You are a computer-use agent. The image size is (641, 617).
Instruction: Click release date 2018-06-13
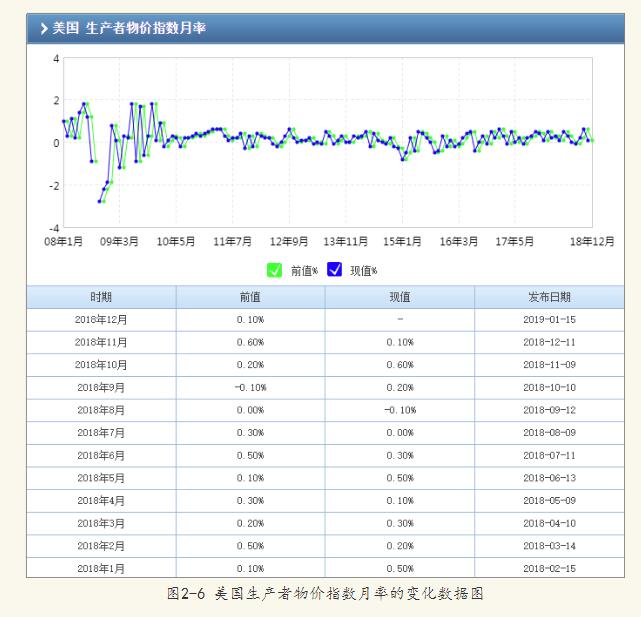pos(549,478)
